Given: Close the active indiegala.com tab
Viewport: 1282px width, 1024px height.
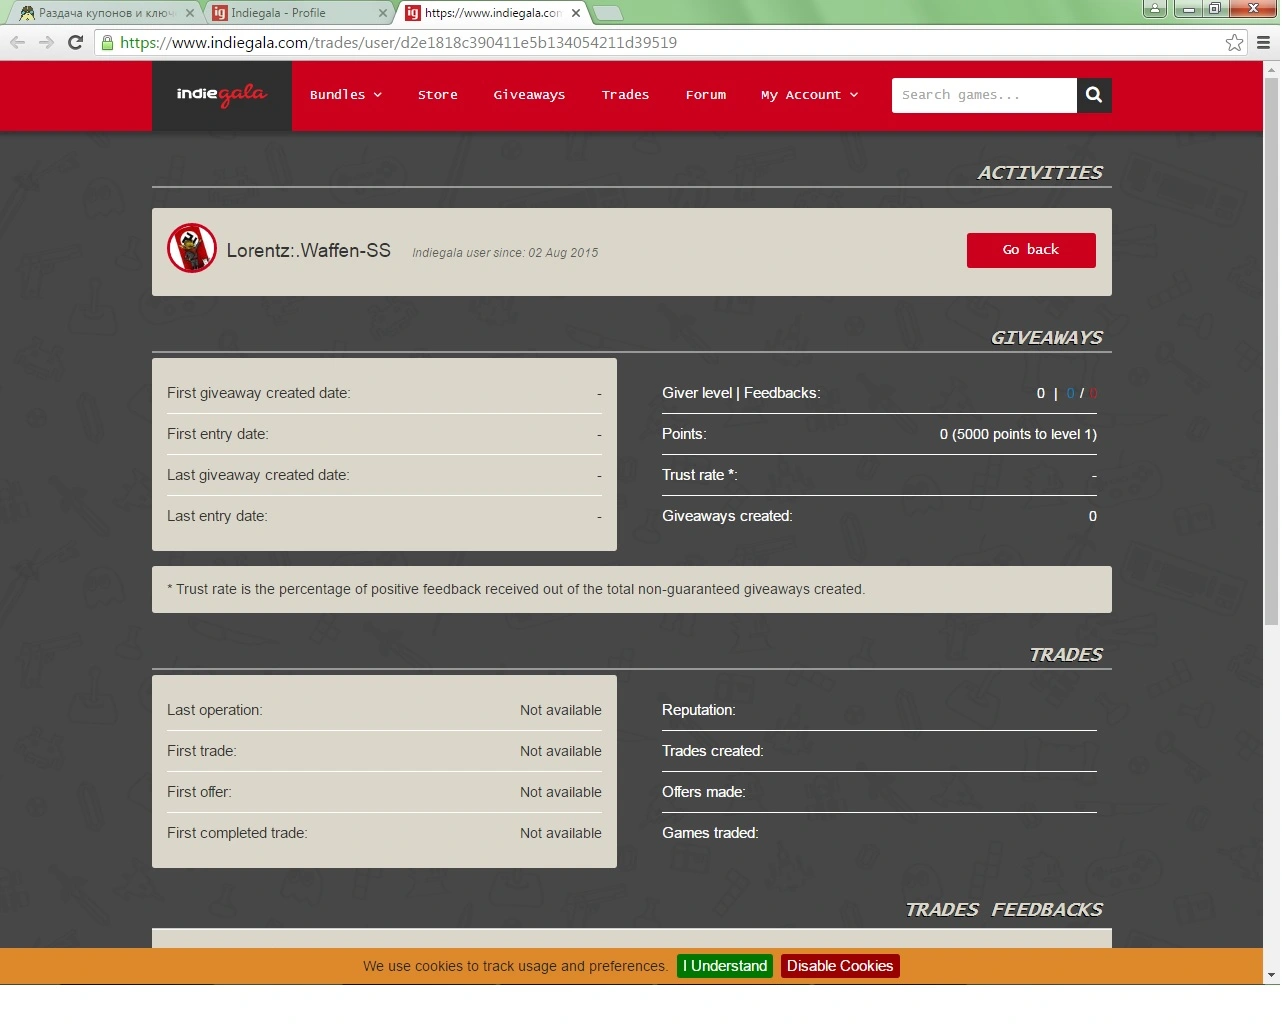Looking at the screenshot, I should (575, 13).
